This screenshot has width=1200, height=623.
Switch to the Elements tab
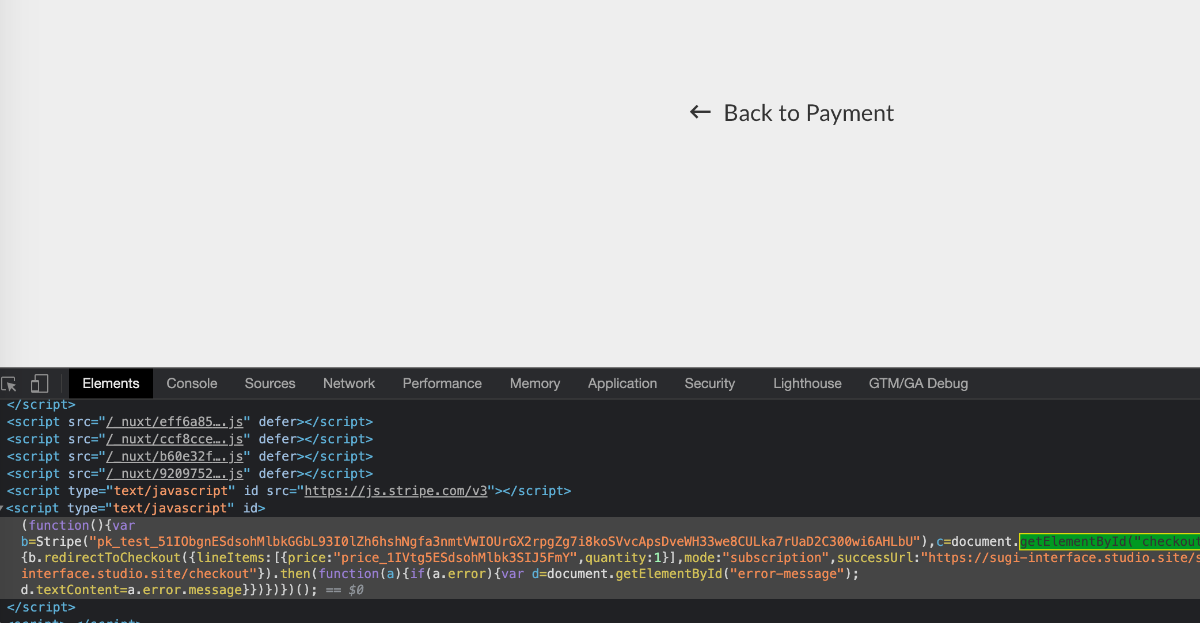tap(111, 383)
